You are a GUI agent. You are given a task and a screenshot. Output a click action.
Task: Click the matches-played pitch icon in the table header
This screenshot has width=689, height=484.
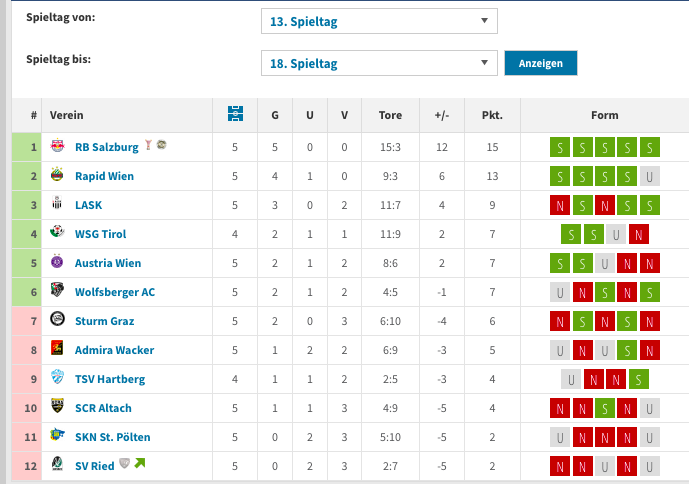pos(236,113)
